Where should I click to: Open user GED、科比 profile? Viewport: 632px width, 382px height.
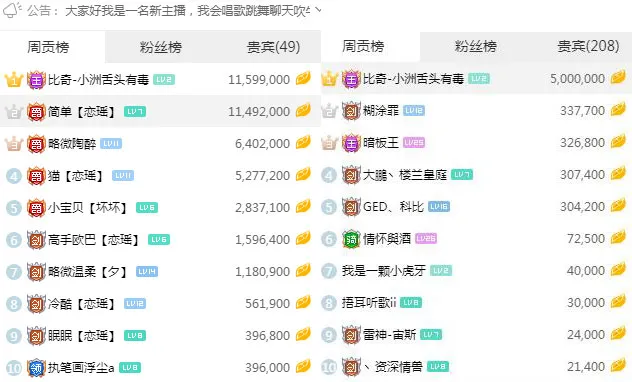[x=393, y=207]
